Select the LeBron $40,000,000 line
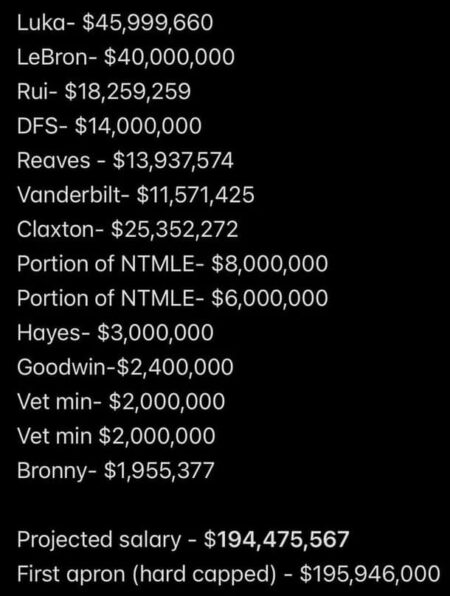The height and width of the screenshot is (596, 450). pos(126,57)
